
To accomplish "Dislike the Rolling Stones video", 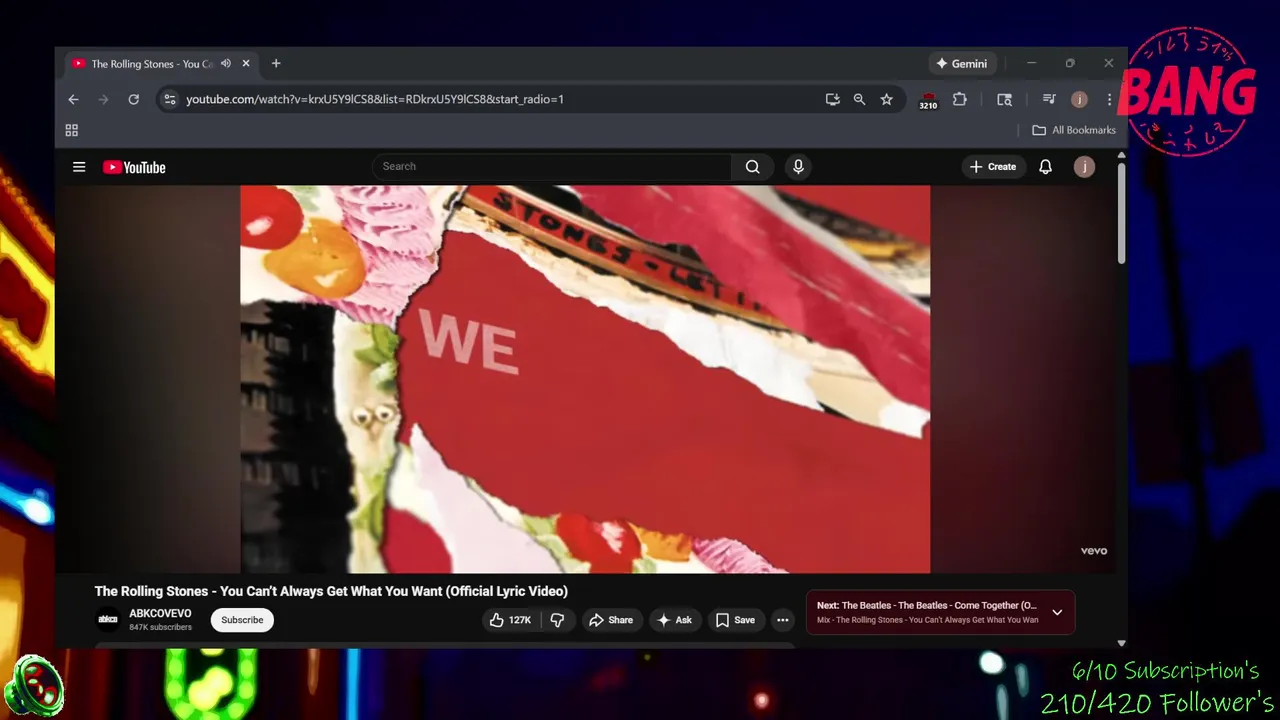I will tap(558, 620).
